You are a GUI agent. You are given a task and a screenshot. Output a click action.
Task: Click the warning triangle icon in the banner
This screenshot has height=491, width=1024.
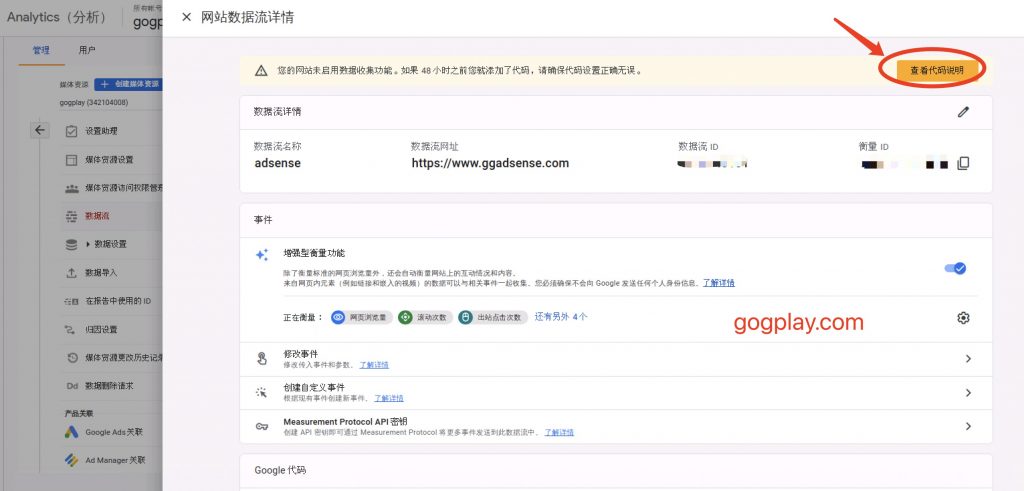261,71
